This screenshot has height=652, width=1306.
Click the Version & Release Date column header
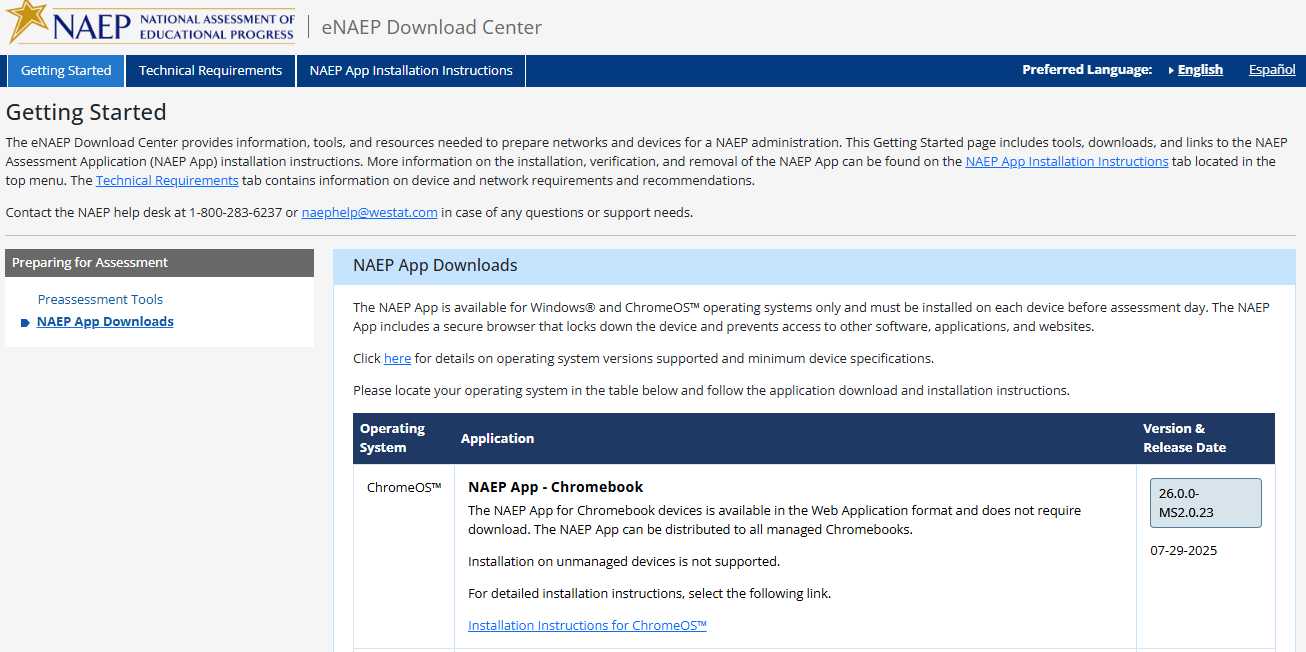coord(1184,438)
